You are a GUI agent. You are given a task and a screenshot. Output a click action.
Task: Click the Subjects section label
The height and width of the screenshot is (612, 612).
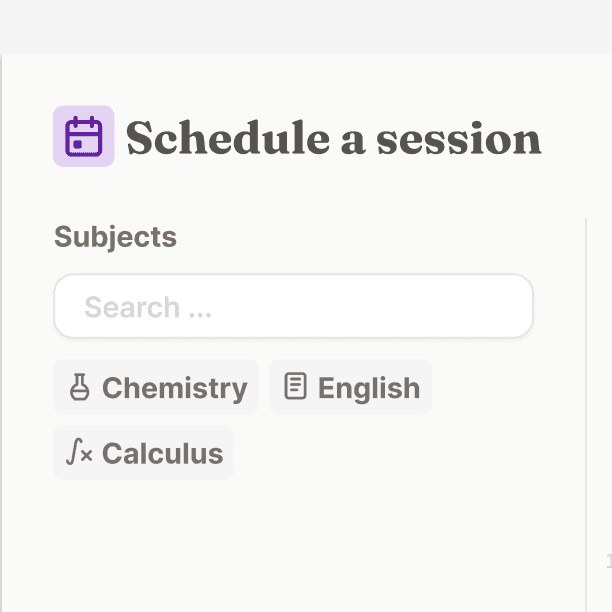(x=116, y=237)
